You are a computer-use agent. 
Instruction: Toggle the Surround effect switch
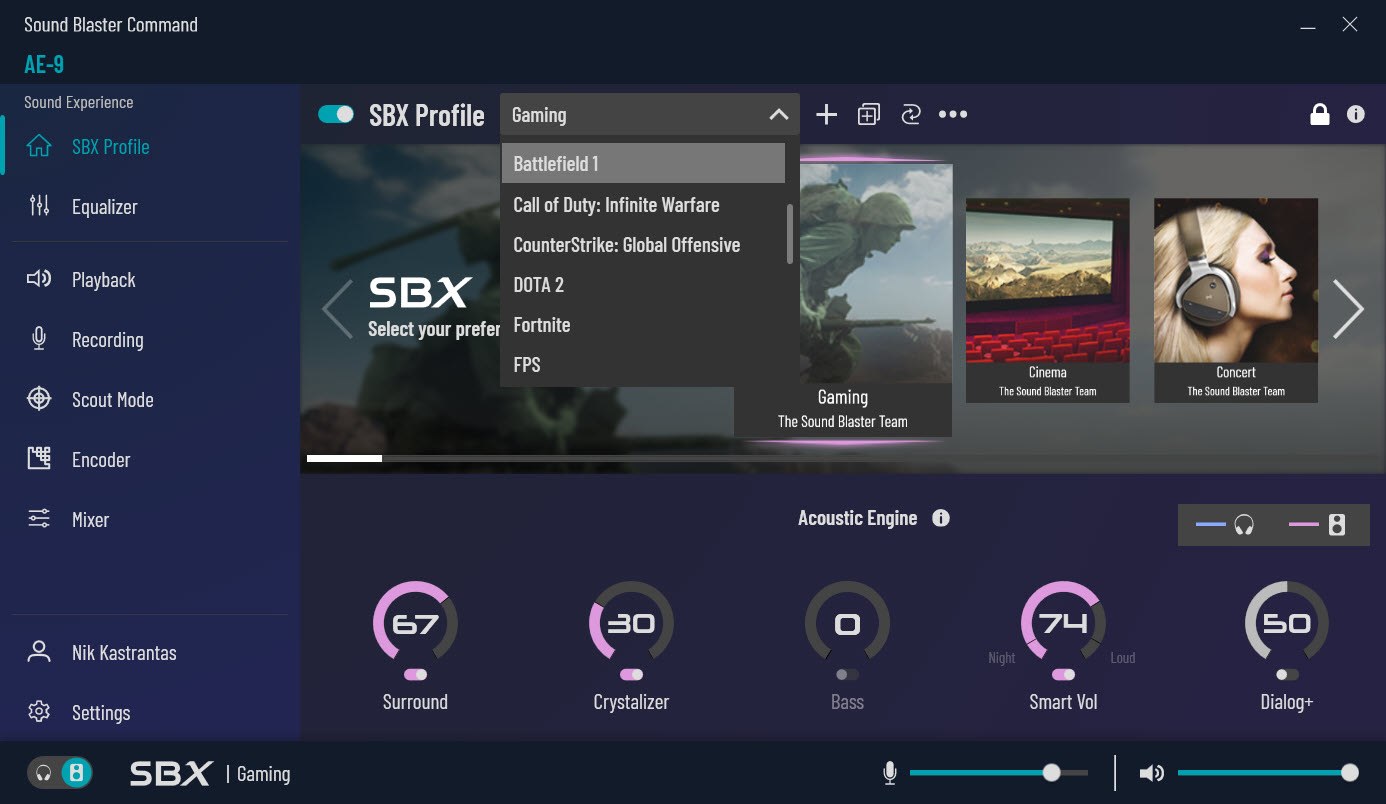(x=415, y=675)
